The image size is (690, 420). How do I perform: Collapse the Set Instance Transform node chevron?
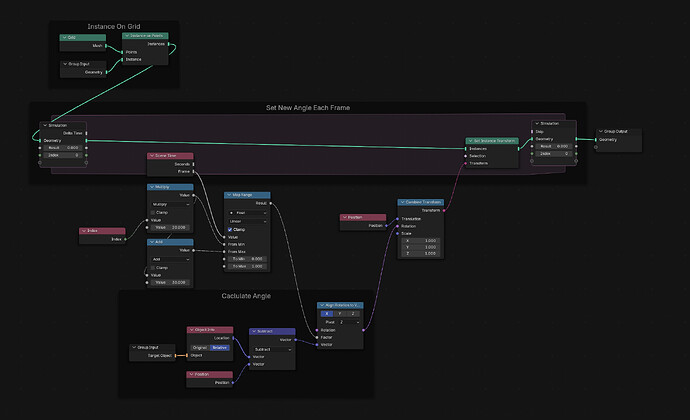[x=470, y=141]
